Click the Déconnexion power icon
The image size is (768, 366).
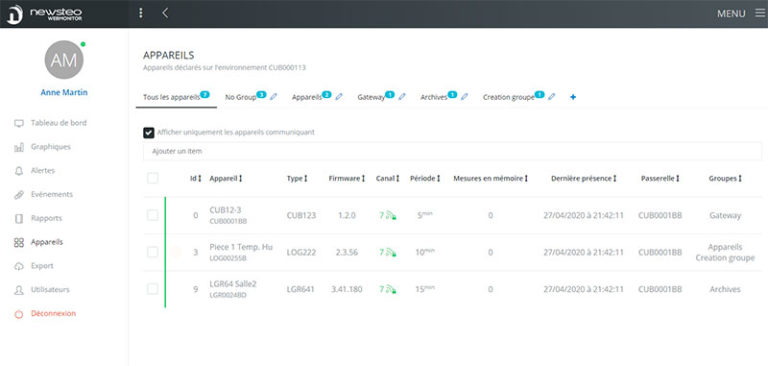pyautogui.click(x=19, y=314)
